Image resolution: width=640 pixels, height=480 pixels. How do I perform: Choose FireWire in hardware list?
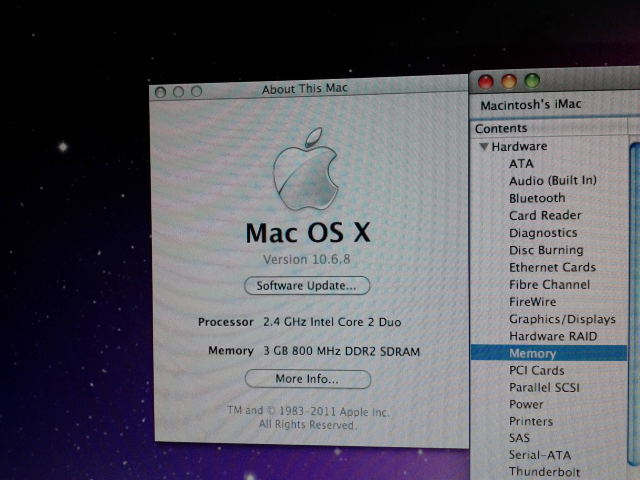click(533, 302)
